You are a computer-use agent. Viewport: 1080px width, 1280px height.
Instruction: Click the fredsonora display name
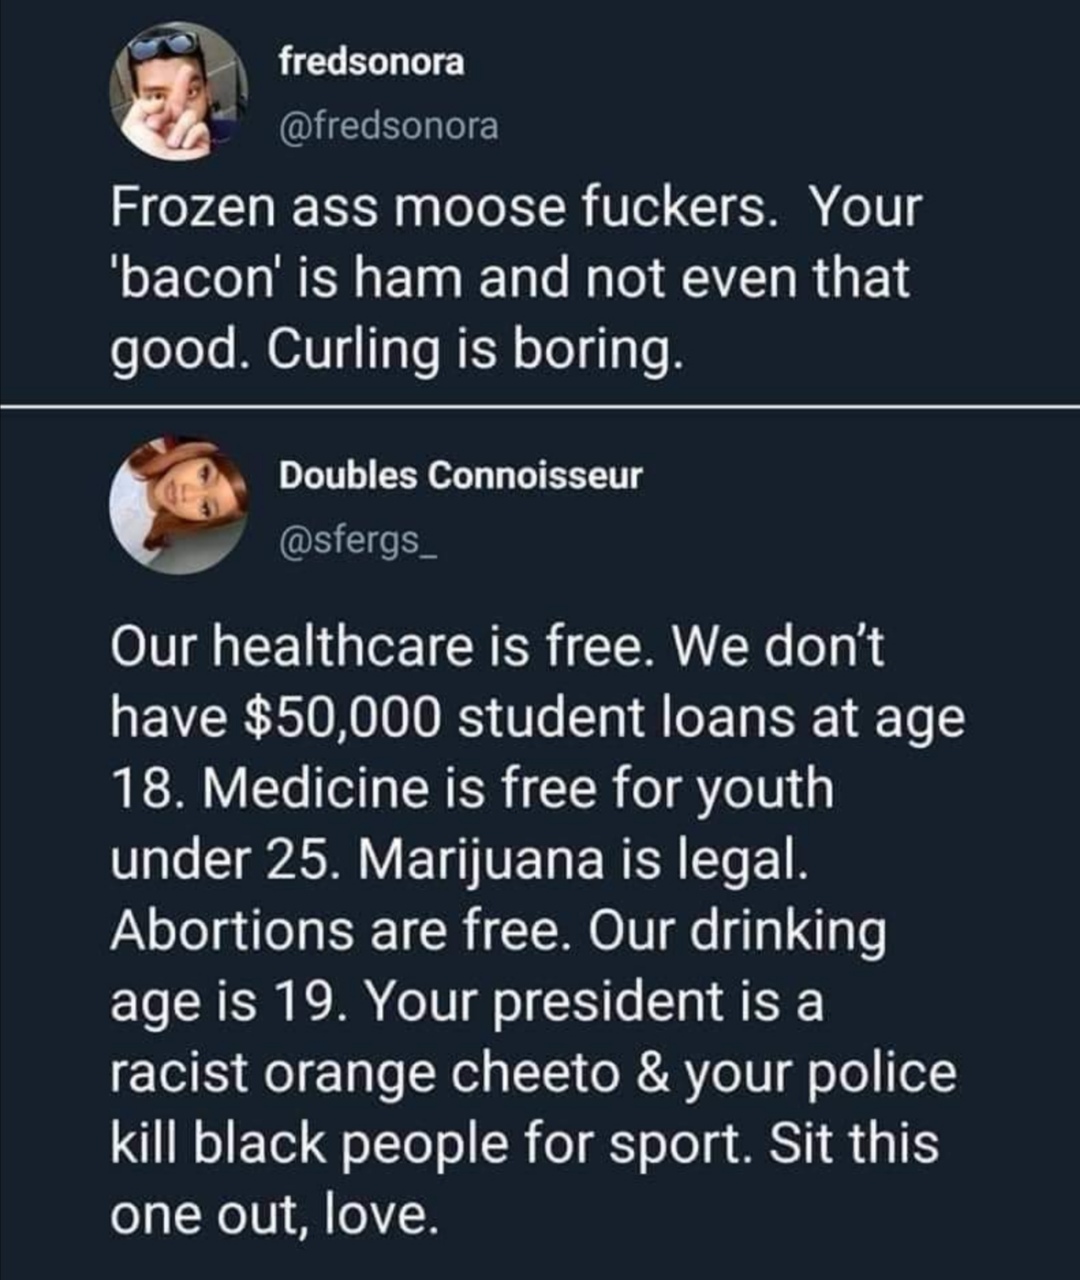tap(371, 62)
